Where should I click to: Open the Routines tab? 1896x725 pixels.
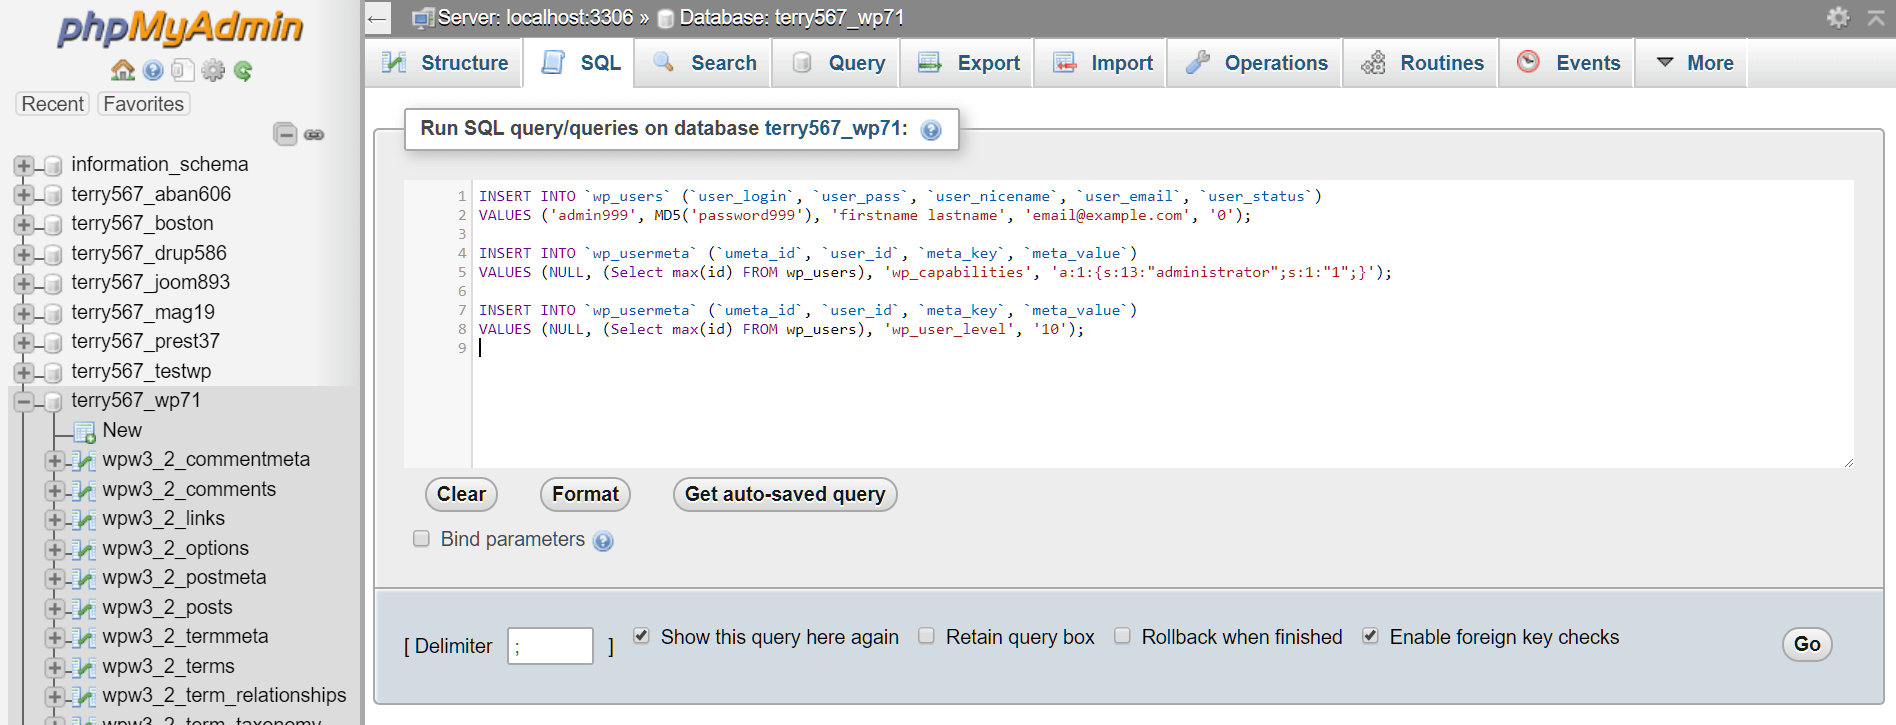point(1421,63)
